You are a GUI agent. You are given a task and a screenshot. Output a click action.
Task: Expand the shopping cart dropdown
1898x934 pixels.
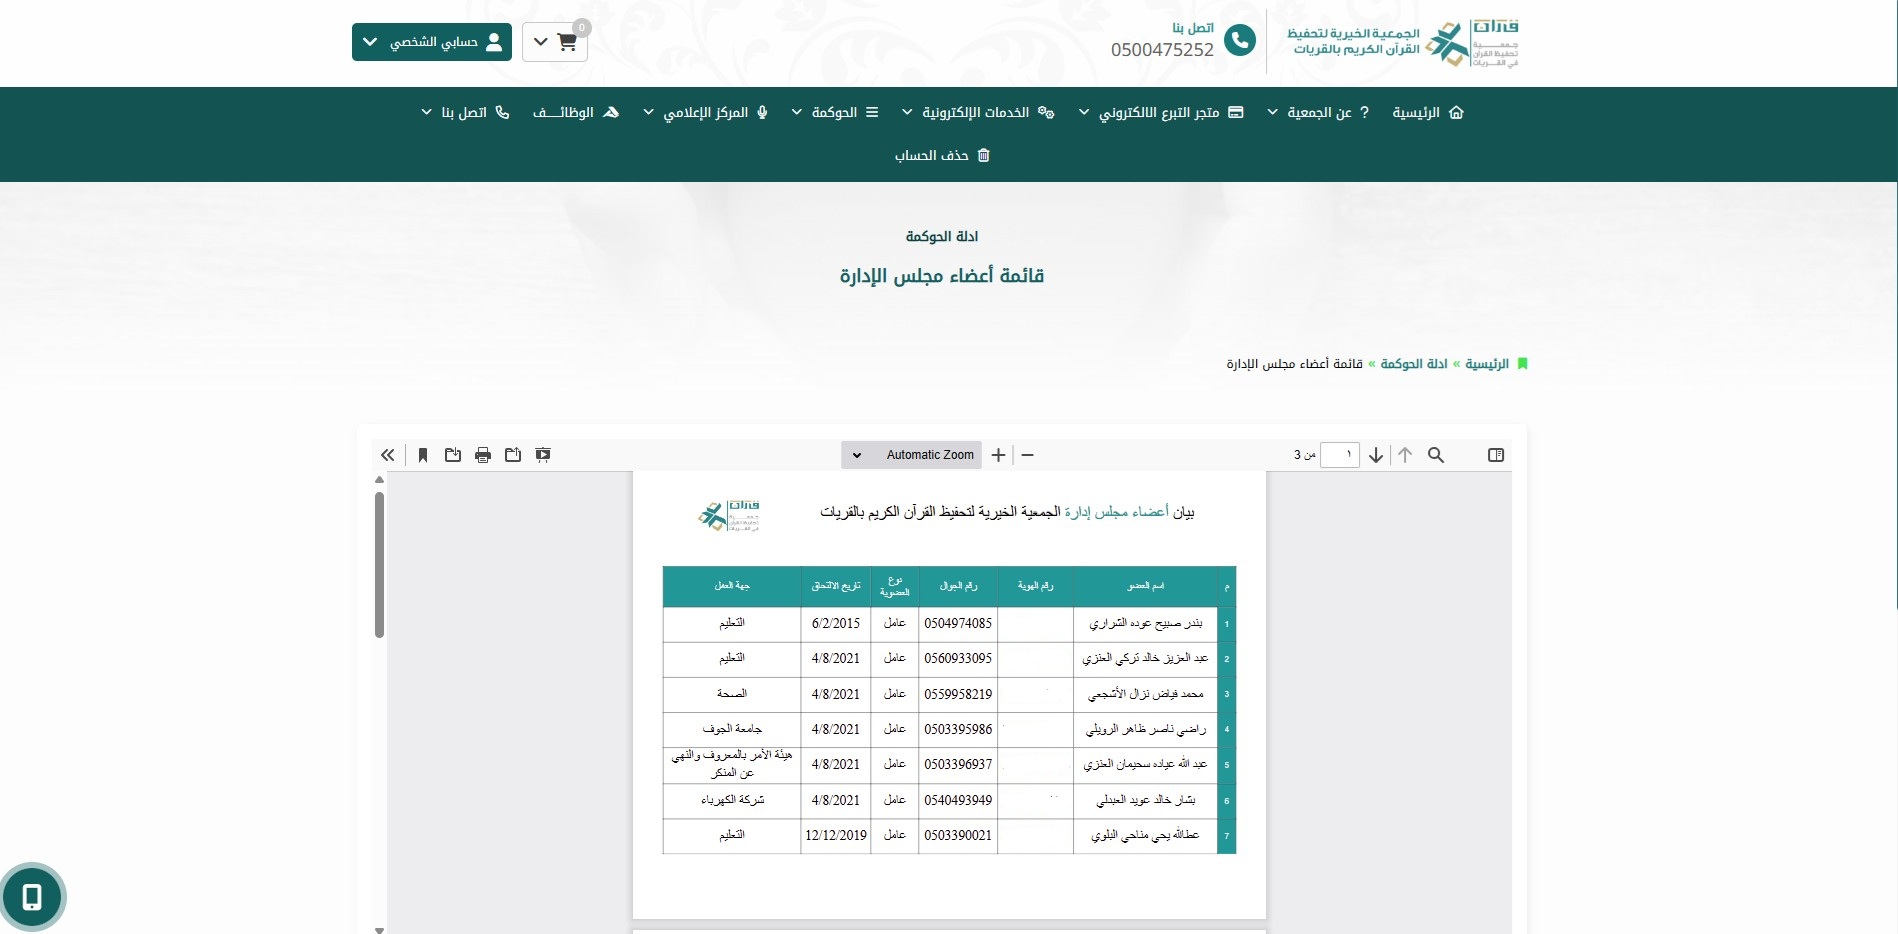(555, 42)
